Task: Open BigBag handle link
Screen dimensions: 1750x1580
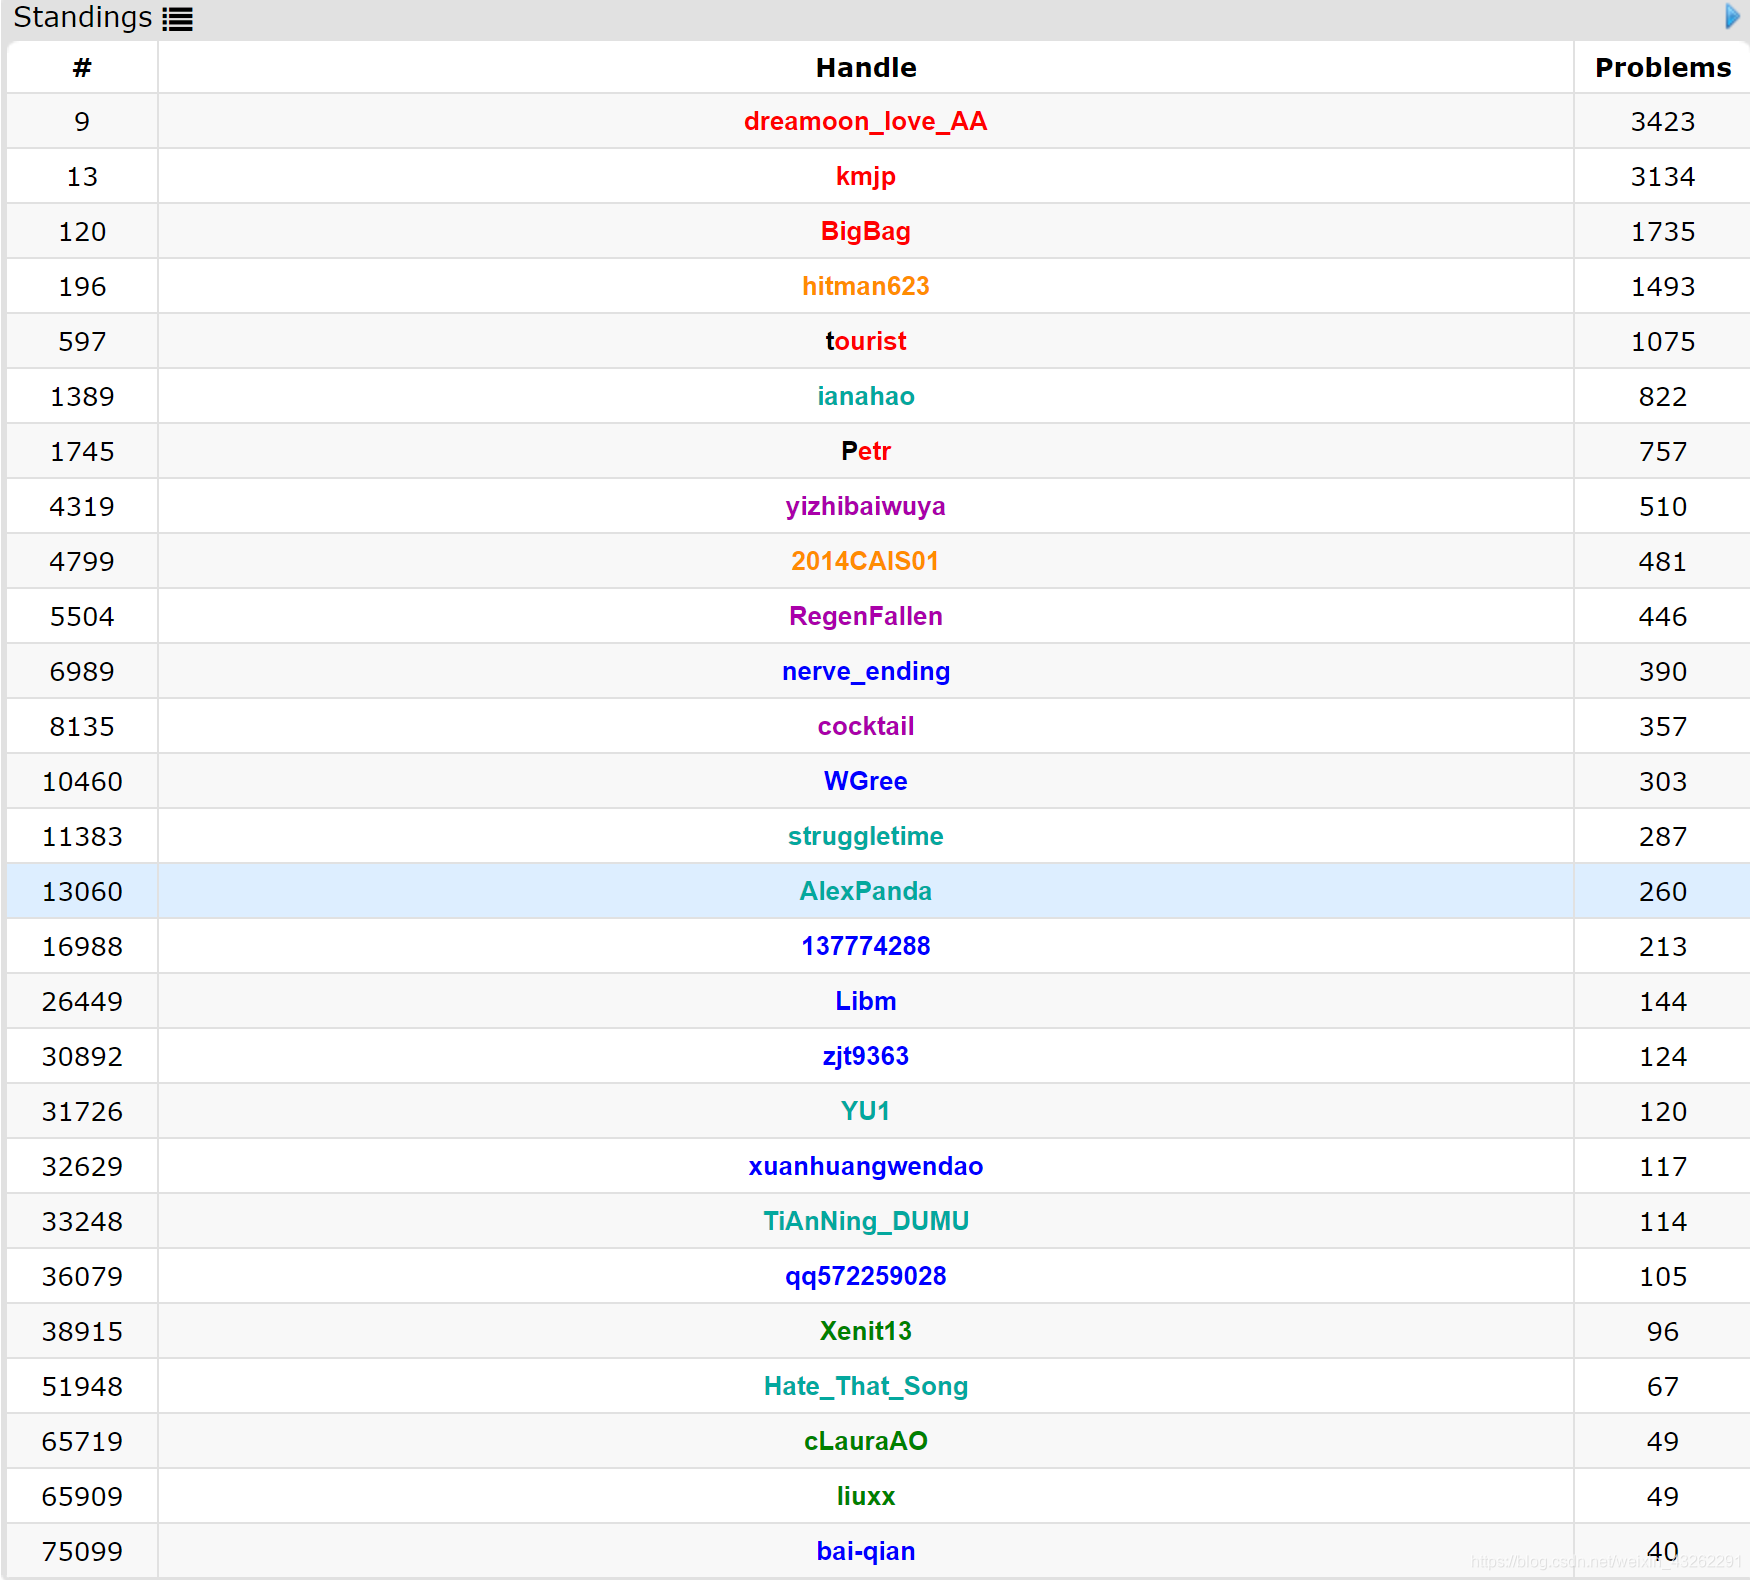Action: (x=865, y=232)
